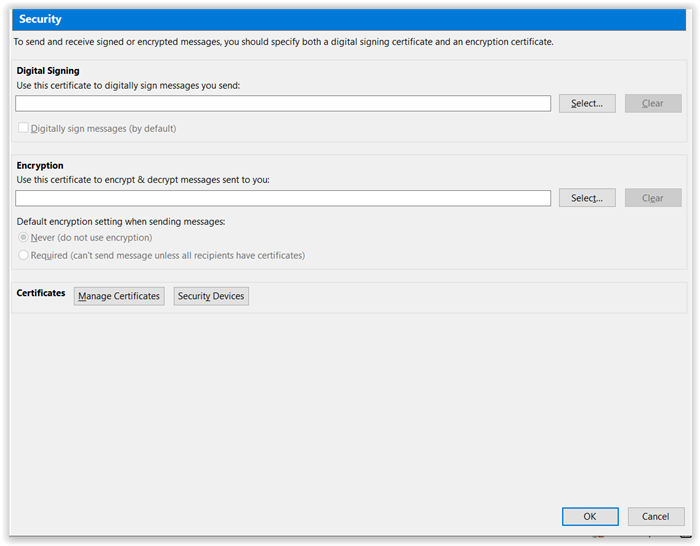Click the digital signing certificate text field
Screen dimensions: 700x546
pos(283,104)
